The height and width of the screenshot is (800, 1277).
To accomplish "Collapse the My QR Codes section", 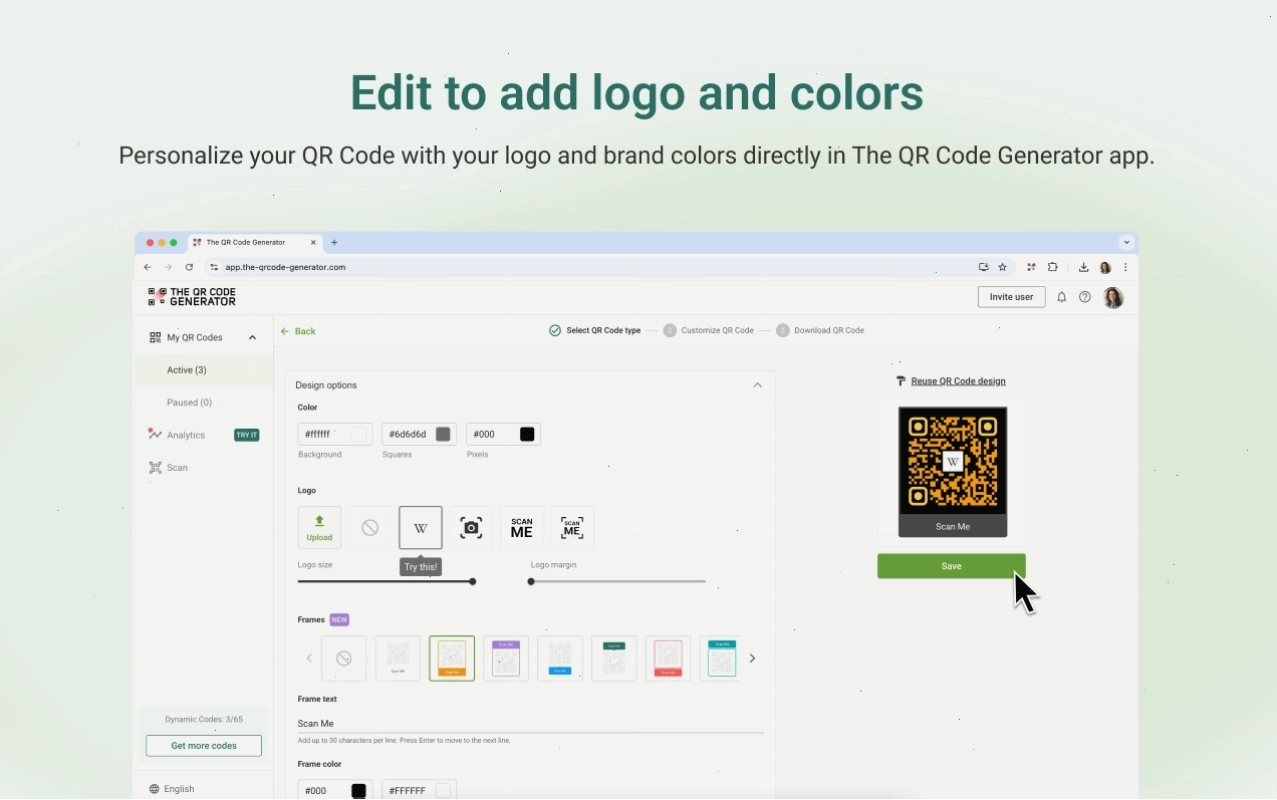I will pos(252,337).
